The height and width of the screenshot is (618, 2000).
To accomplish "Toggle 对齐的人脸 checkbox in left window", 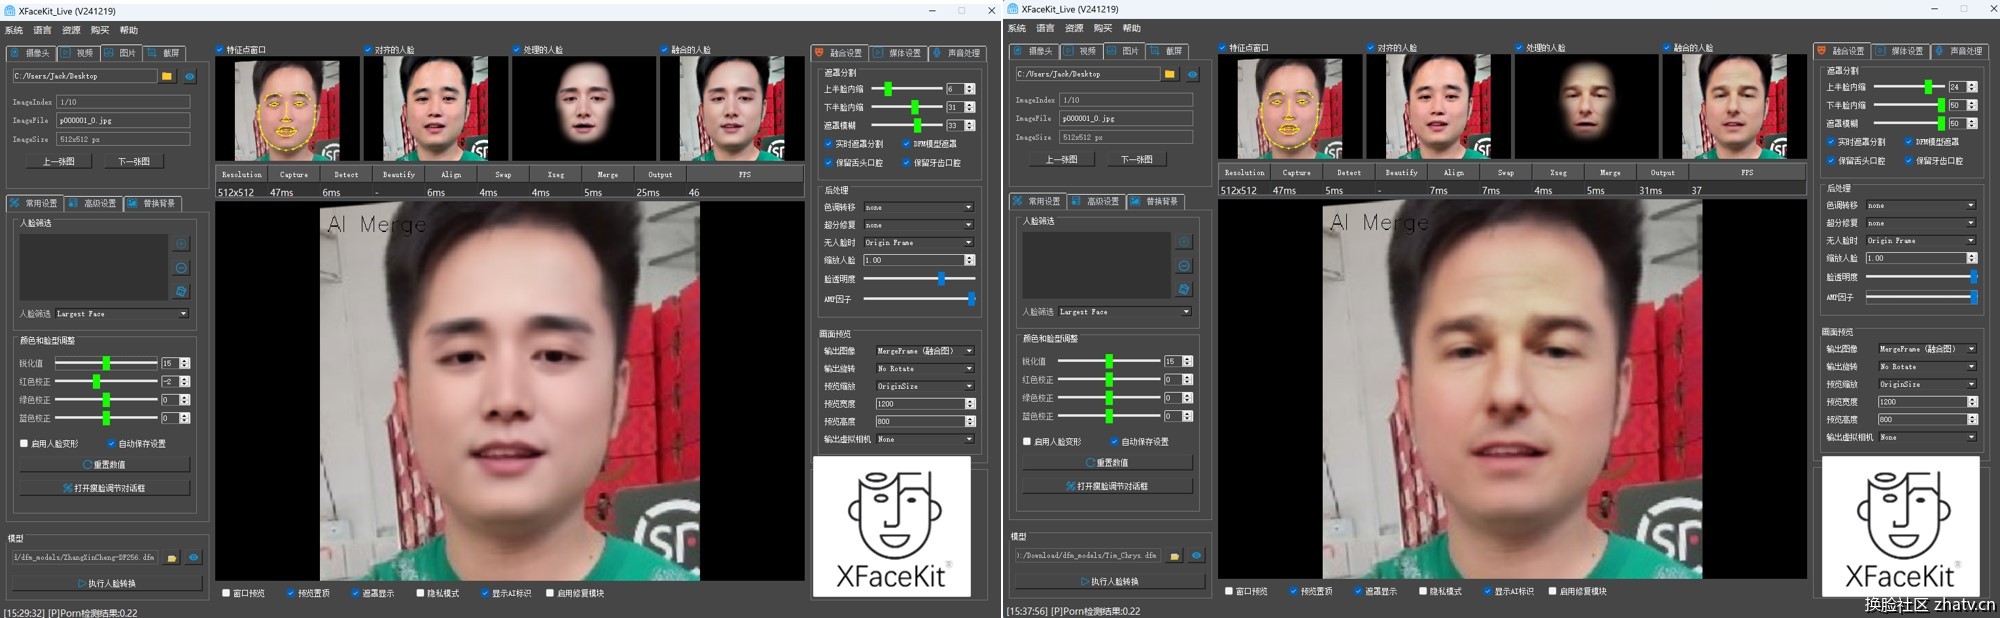I will click(368, 50).
